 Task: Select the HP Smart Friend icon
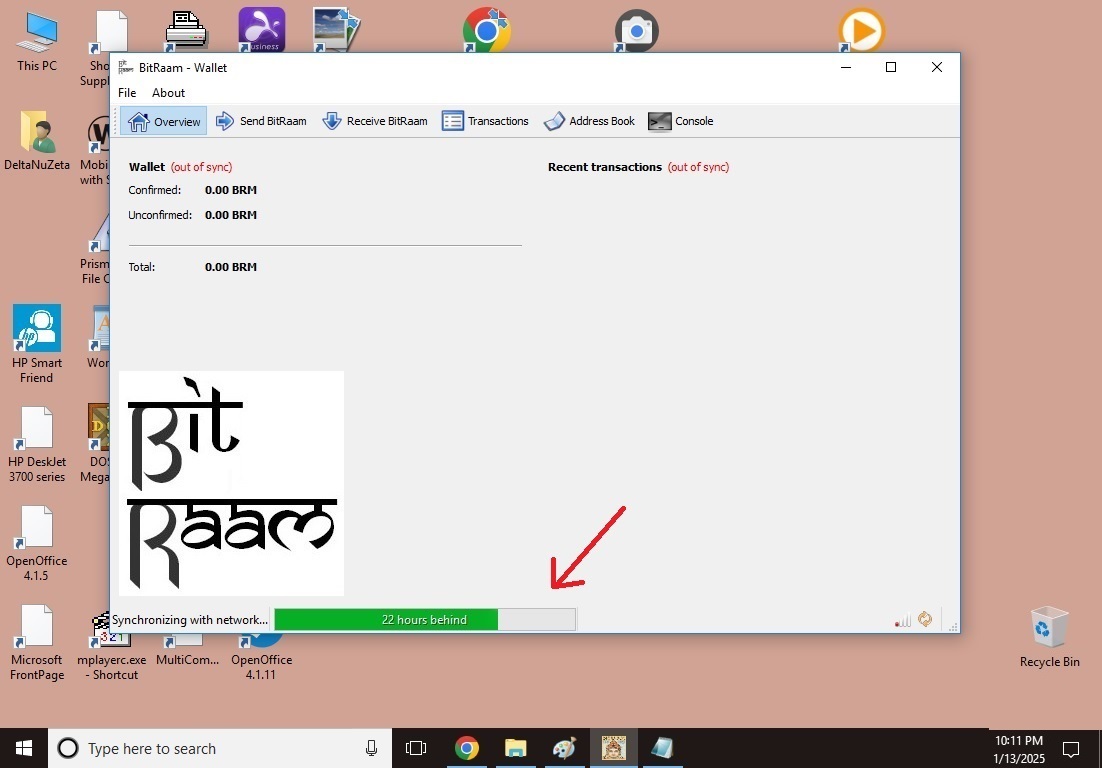37,344
